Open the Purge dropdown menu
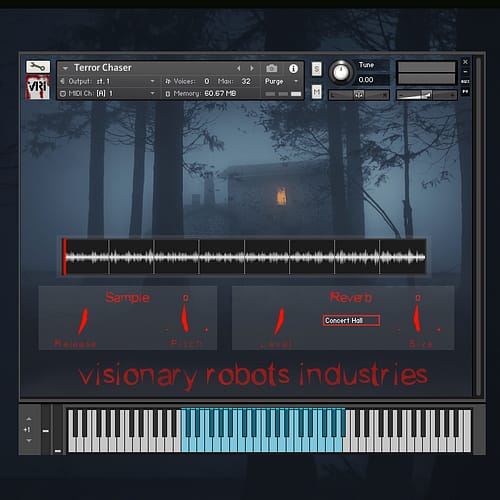 pos(281,81)
